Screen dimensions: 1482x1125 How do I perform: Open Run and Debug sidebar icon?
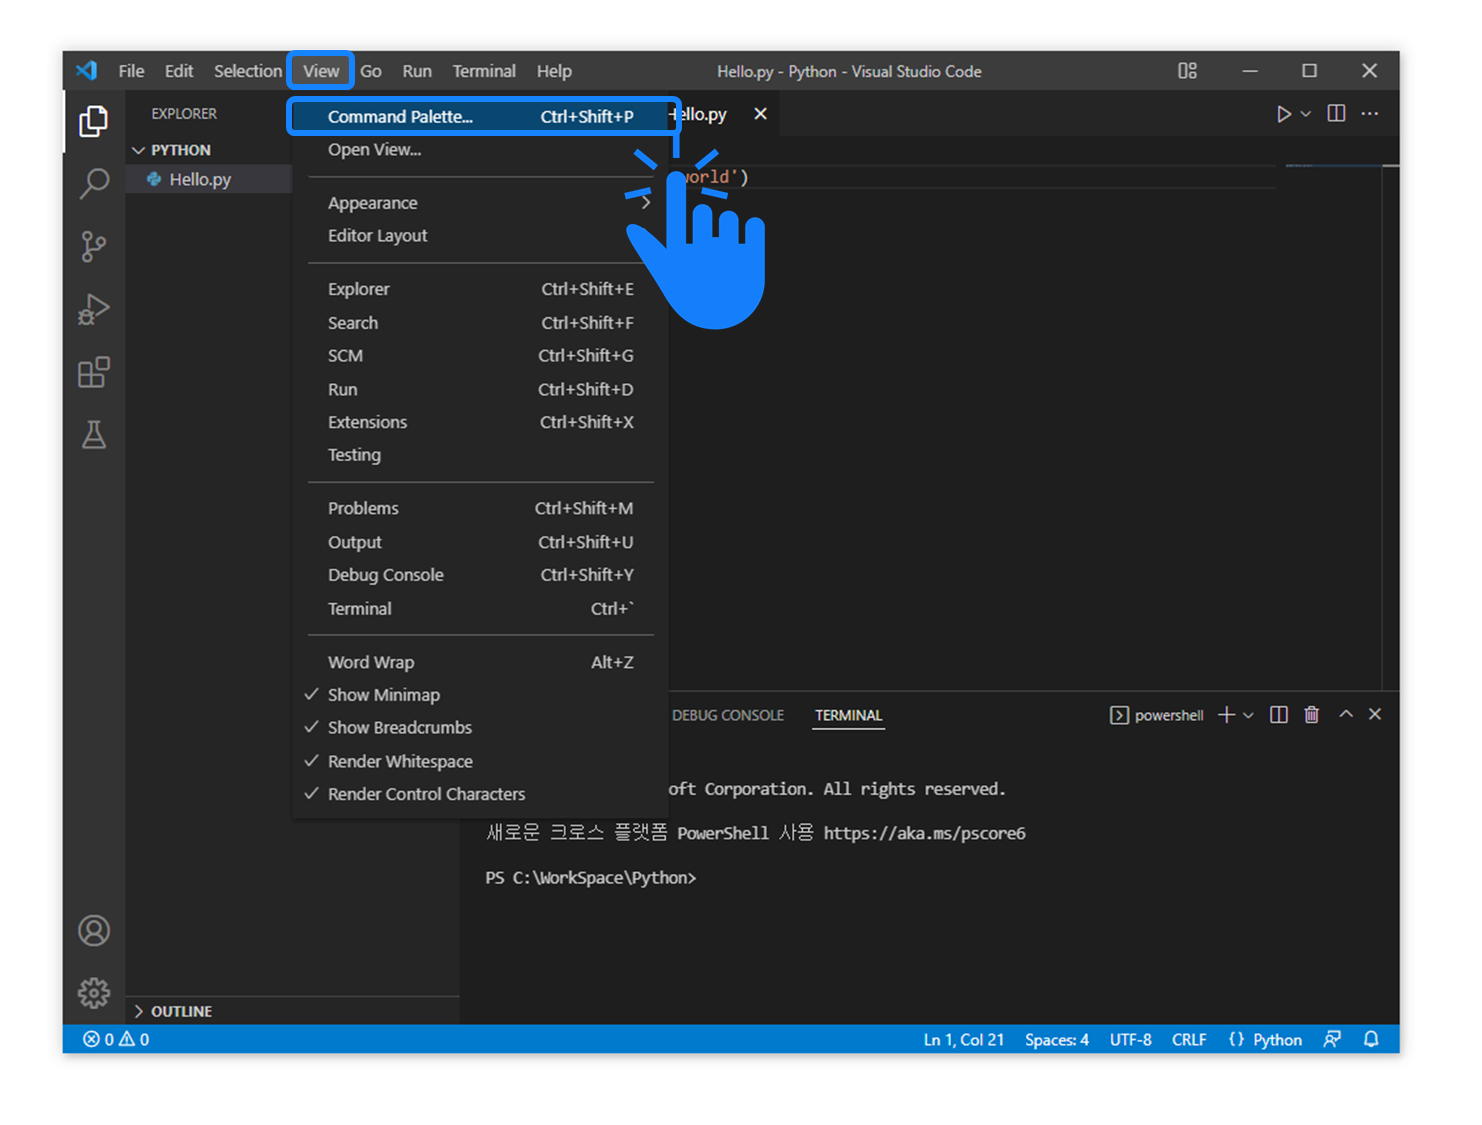(94, 309)
